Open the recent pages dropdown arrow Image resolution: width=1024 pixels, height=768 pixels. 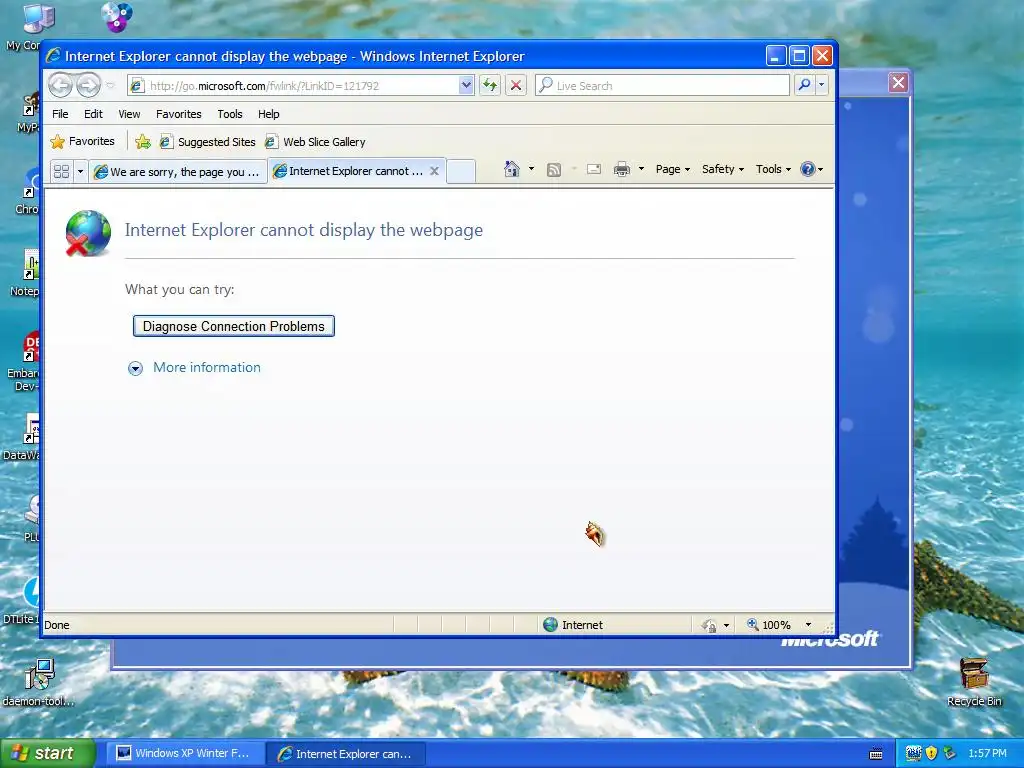tap(110, 86)
